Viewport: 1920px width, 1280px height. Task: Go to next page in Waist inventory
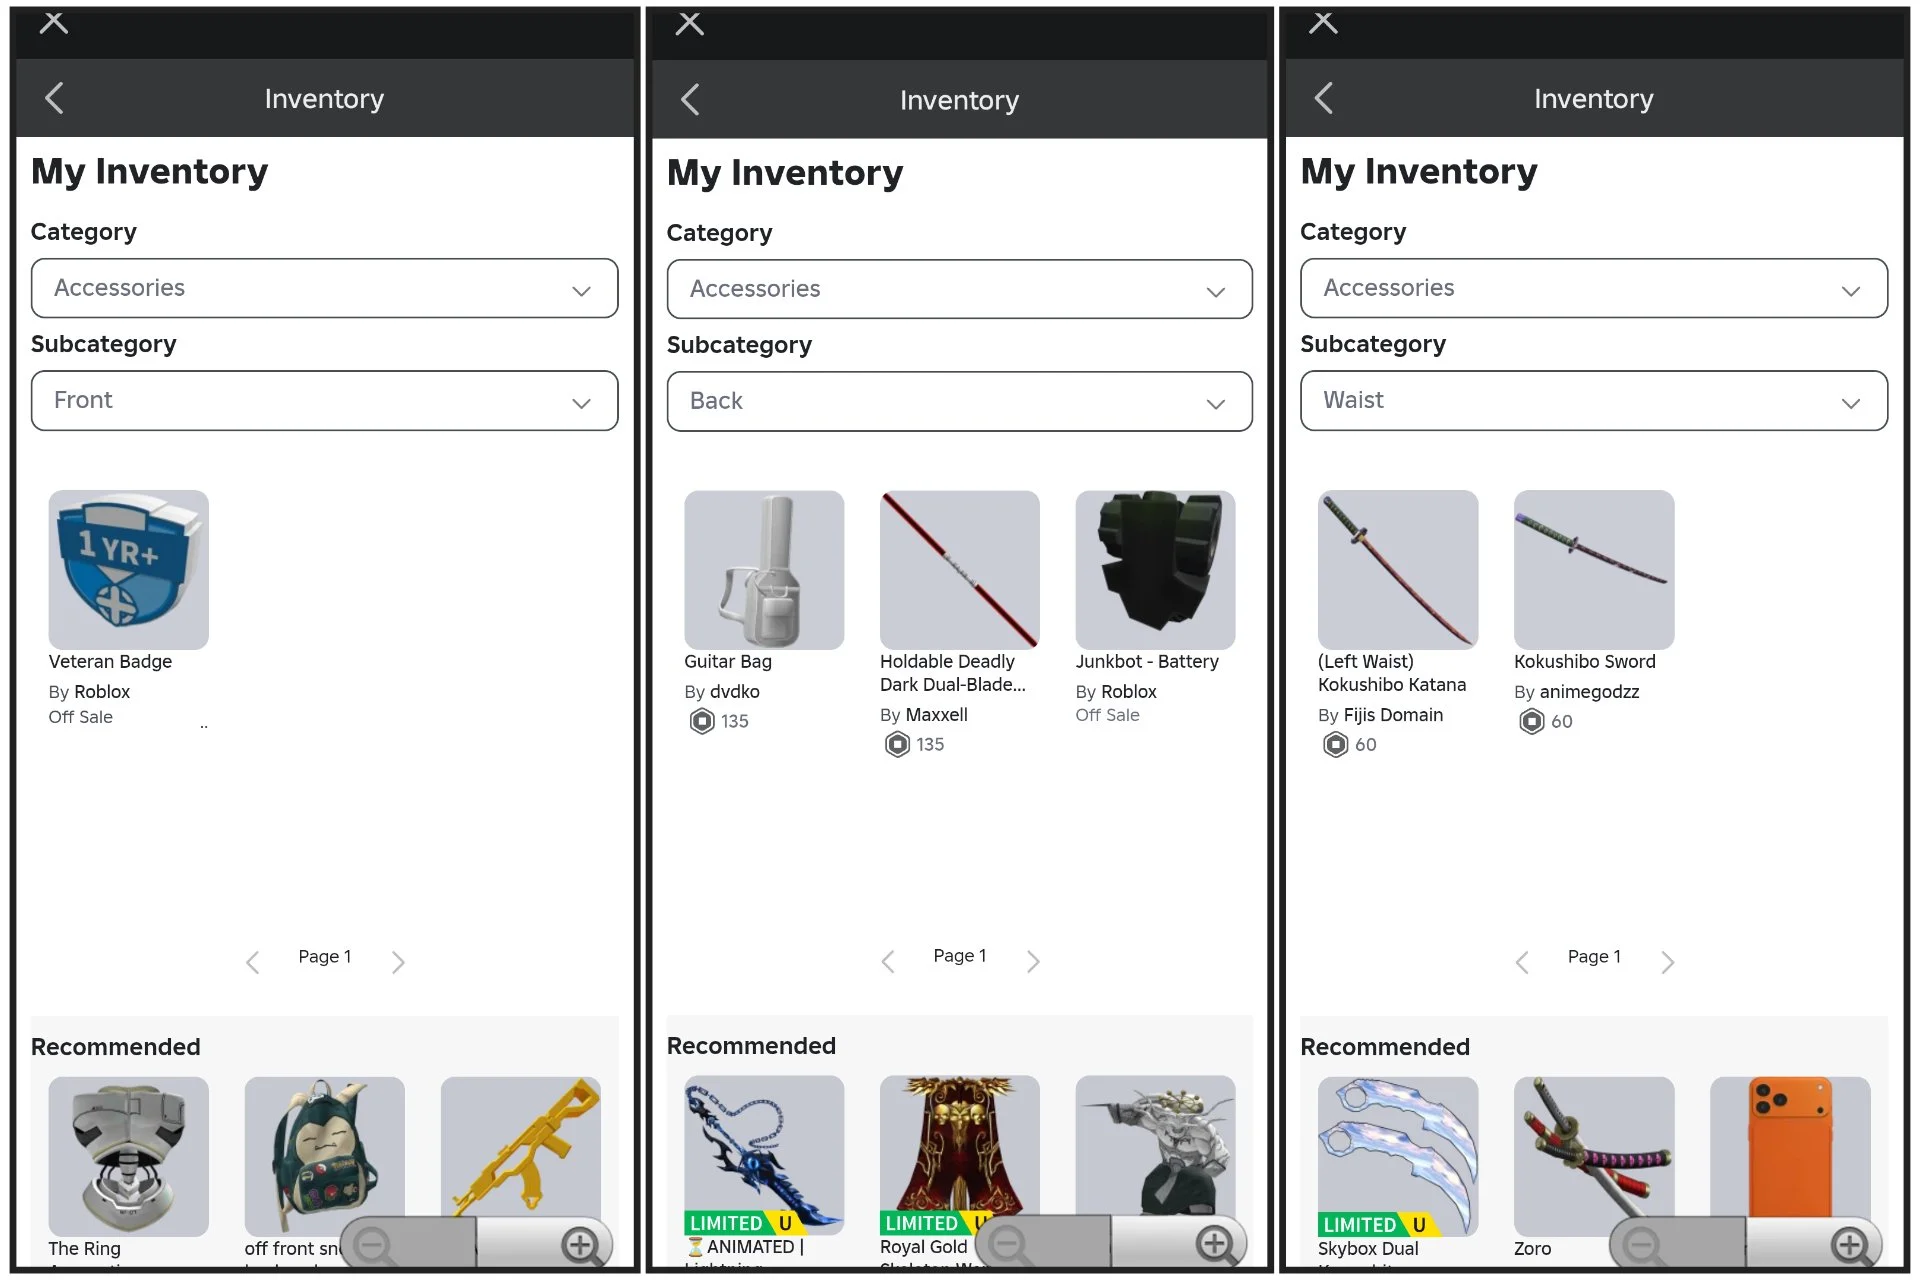click(x=1667, y=962)
